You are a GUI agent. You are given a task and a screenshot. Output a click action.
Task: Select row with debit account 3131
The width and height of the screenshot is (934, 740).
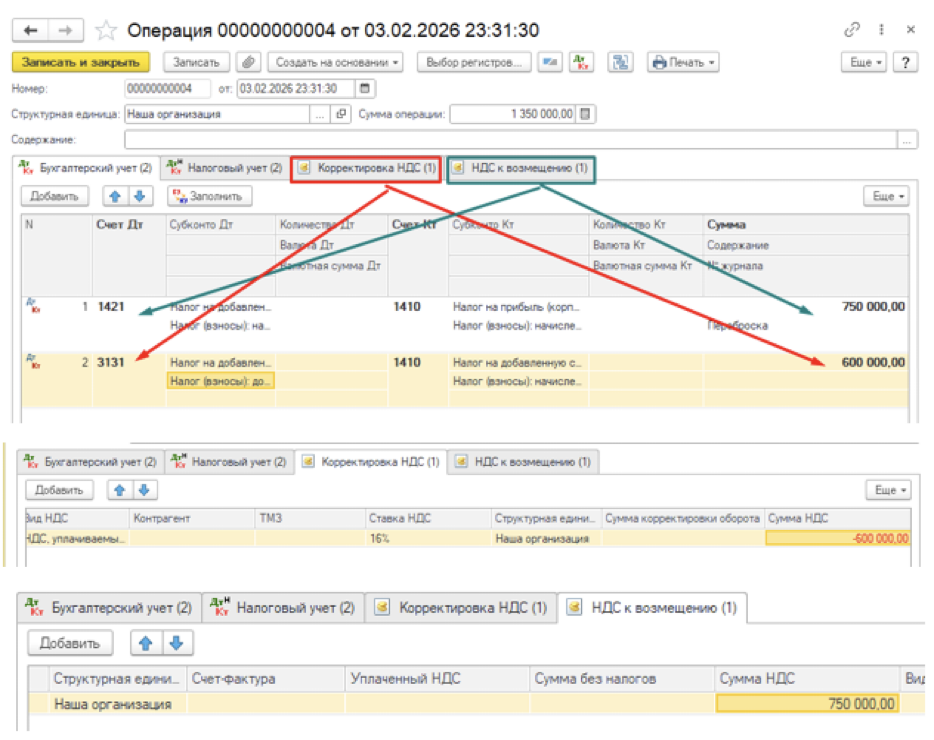pos(111,363)
